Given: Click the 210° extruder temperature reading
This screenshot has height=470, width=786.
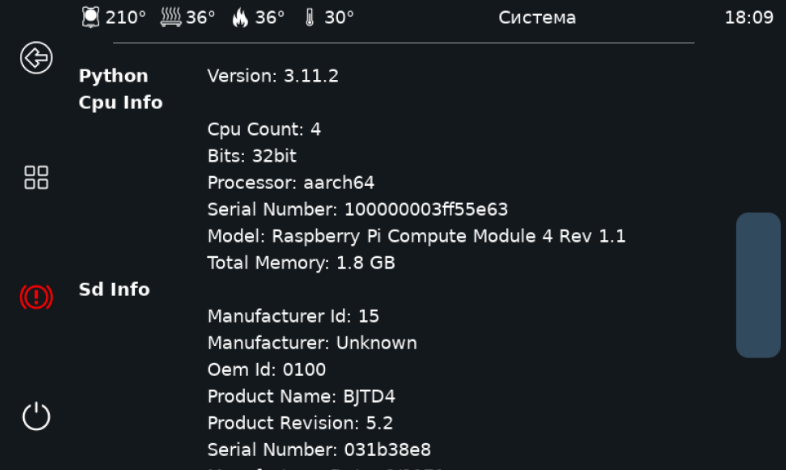Looking at the screenshot, I should click(x=125, y=18).
